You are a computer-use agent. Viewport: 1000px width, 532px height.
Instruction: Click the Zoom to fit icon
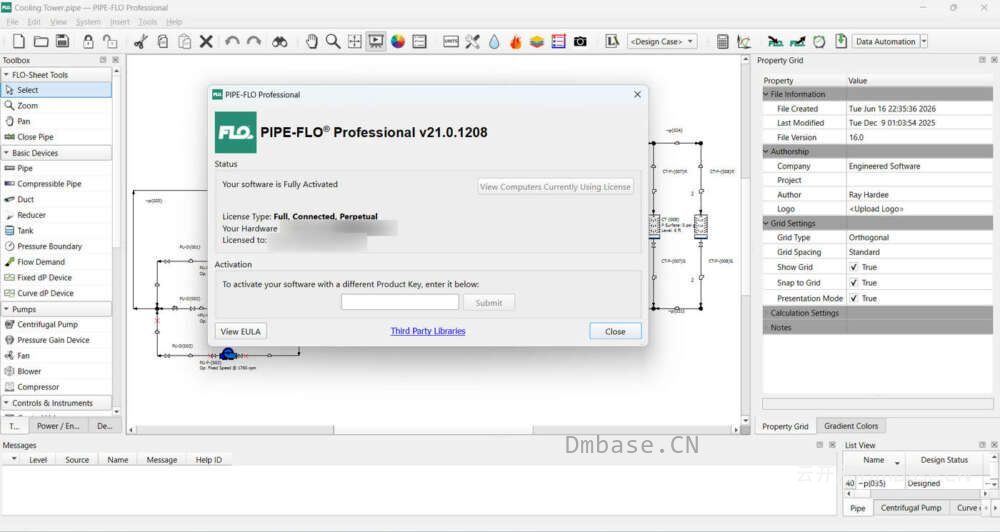click(x=355, y=41)
